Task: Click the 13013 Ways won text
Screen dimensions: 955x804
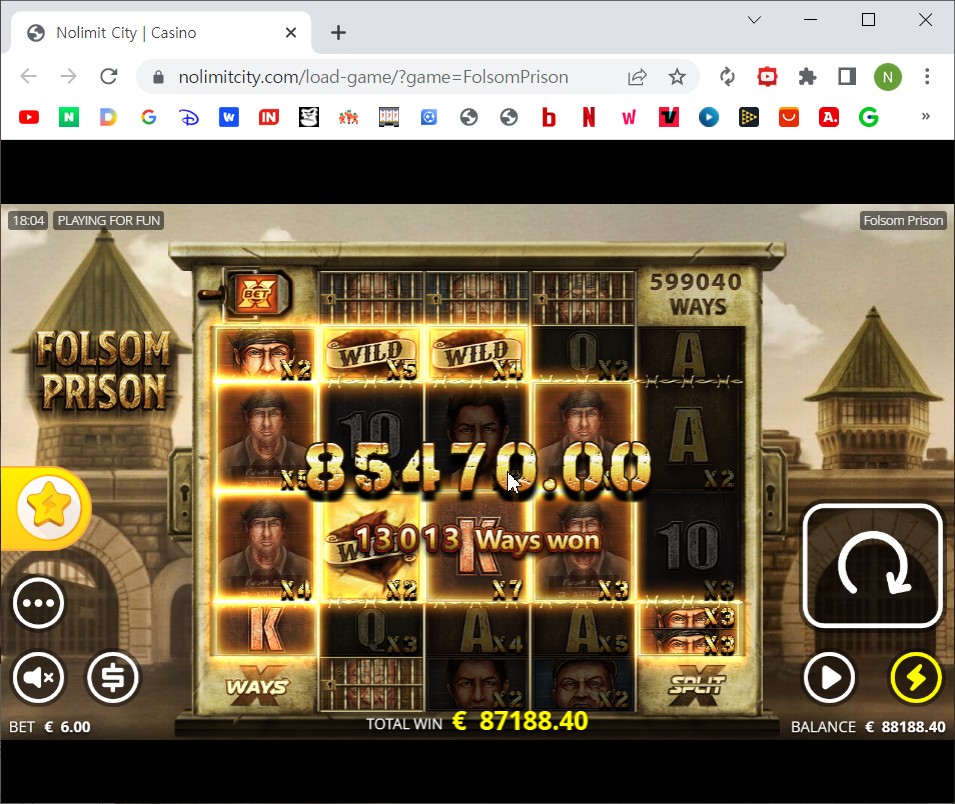Action: (477, 540)
